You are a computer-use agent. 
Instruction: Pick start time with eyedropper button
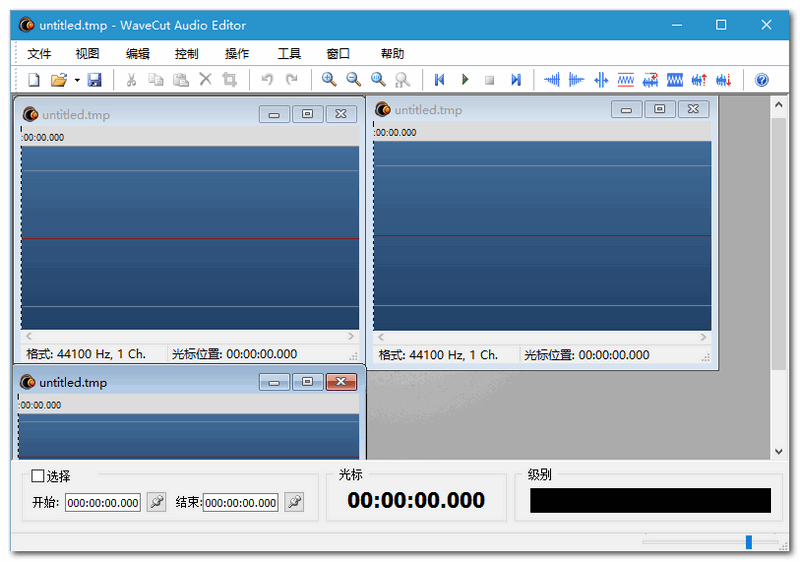[156, 502]
